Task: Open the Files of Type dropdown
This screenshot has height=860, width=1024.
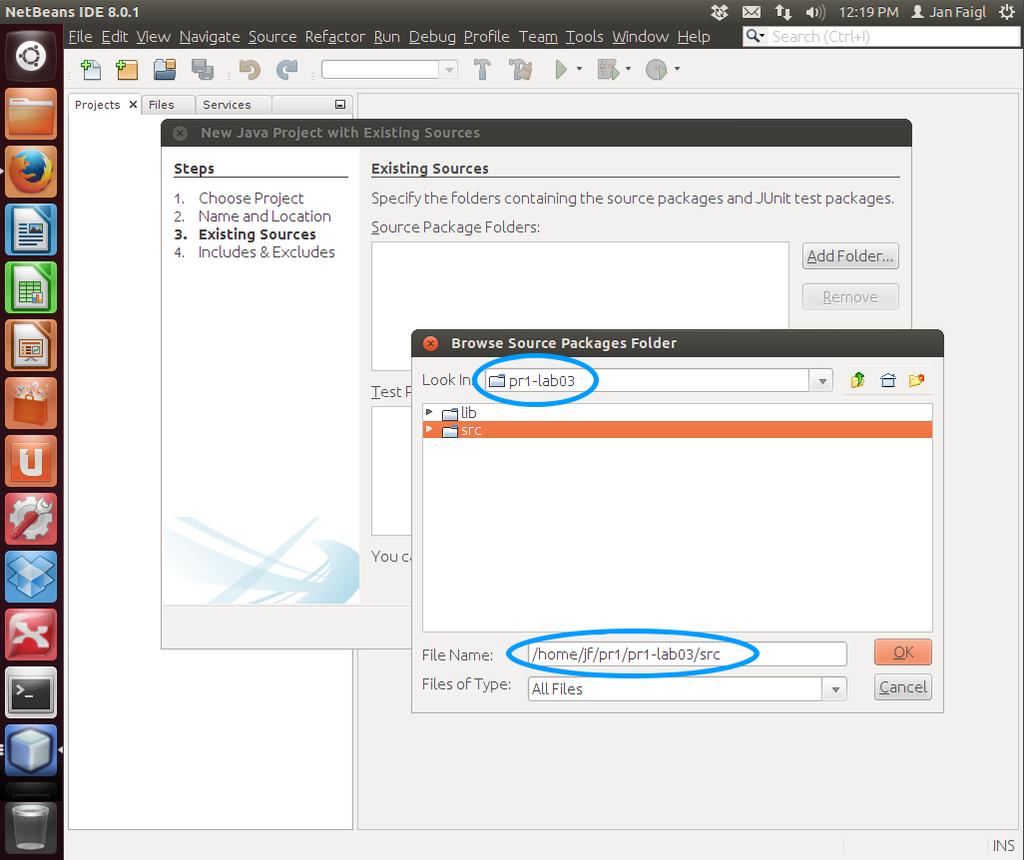Action: pyautogui.click(x=835, y=689)
